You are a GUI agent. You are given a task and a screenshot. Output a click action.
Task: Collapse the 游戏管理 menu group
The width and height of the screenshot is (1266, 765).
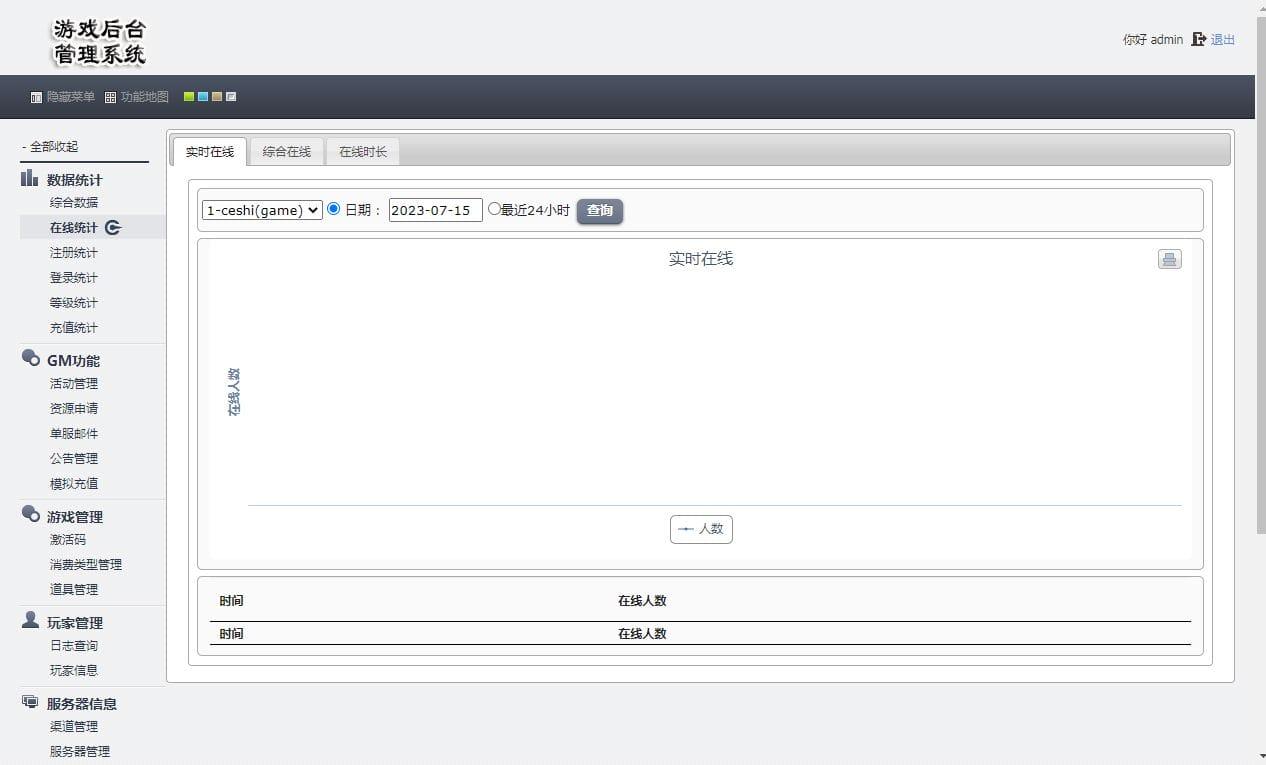click(75, 517)
